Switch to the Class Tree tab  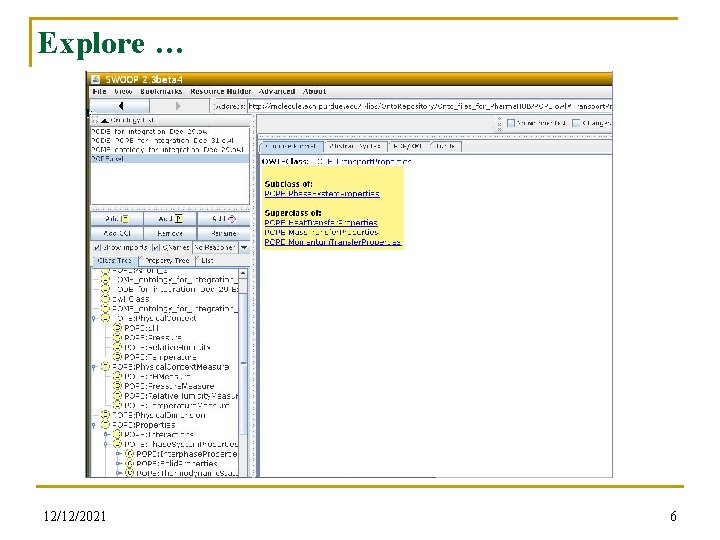tap(115, 260)
